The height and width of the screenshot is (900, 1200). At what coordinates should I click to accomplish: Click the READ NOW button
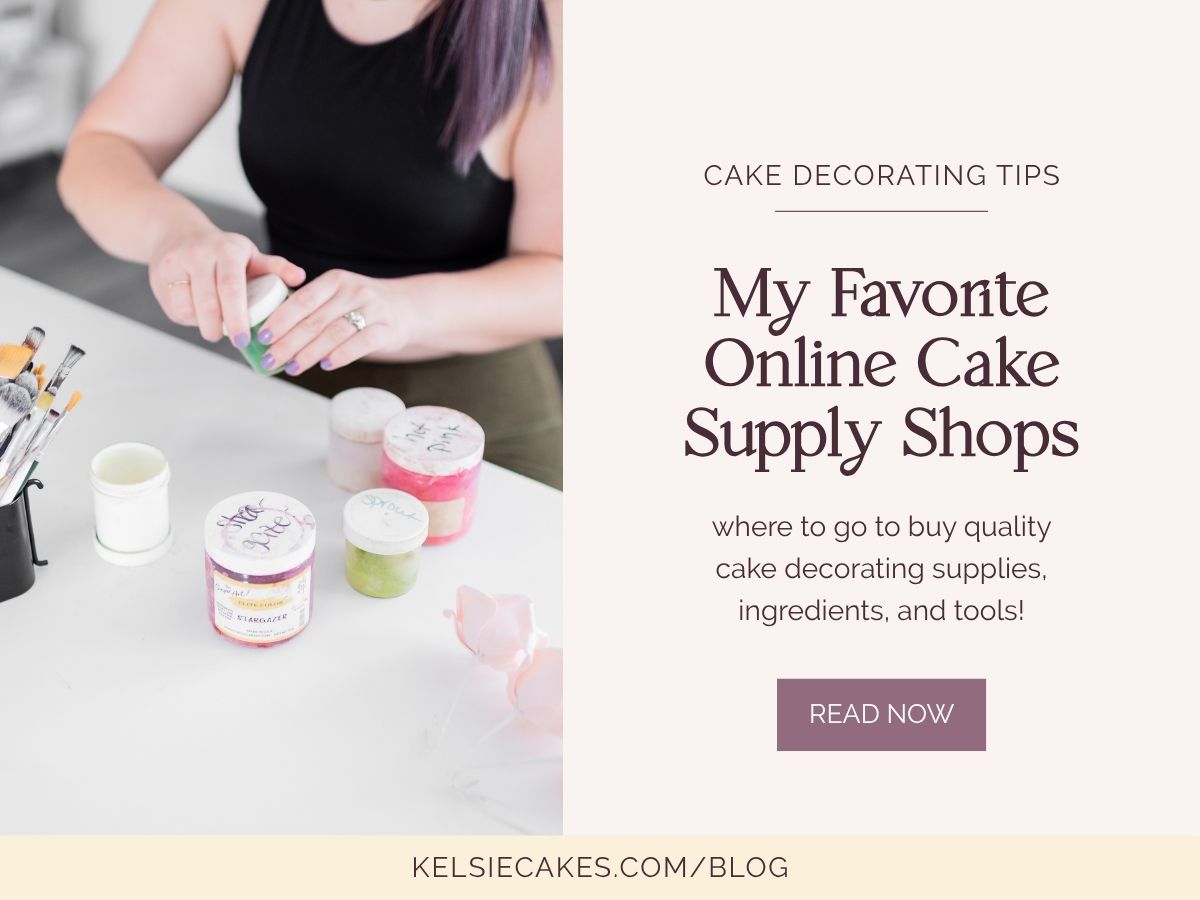pos(881,714)
